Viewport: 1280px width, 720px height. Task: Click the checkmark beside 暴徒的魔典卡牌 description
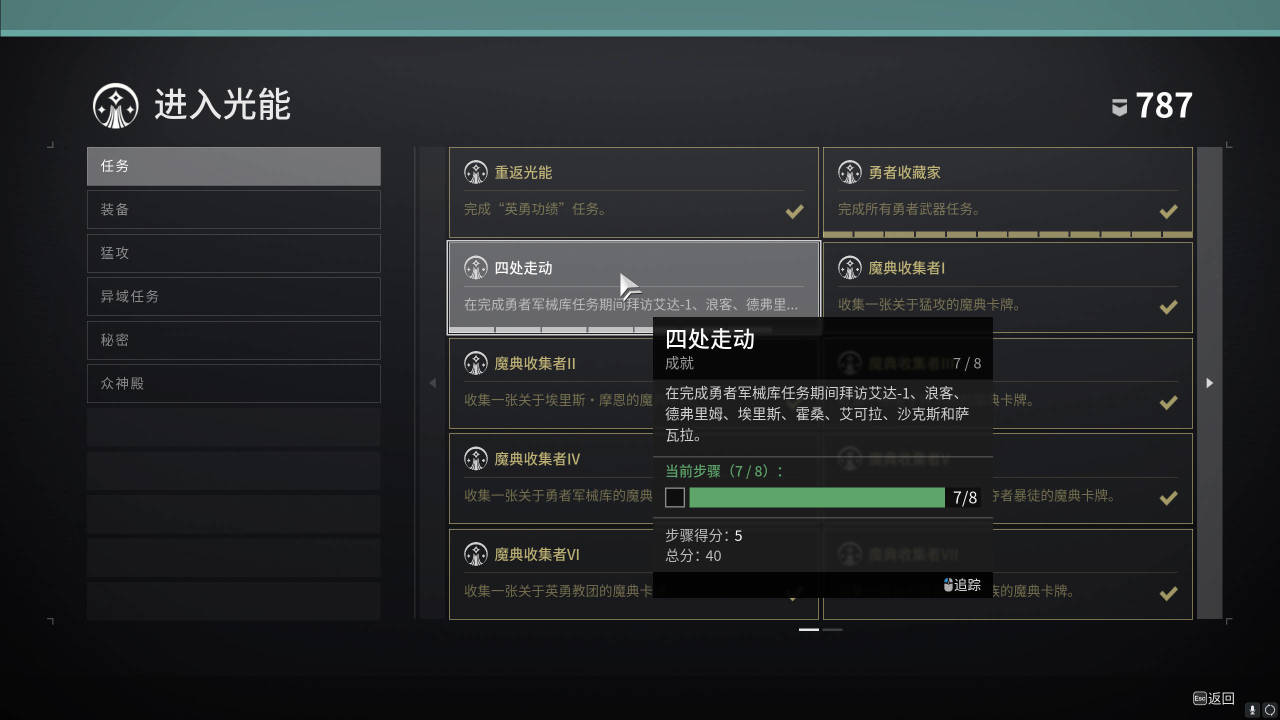click(x=1168, y=497)
